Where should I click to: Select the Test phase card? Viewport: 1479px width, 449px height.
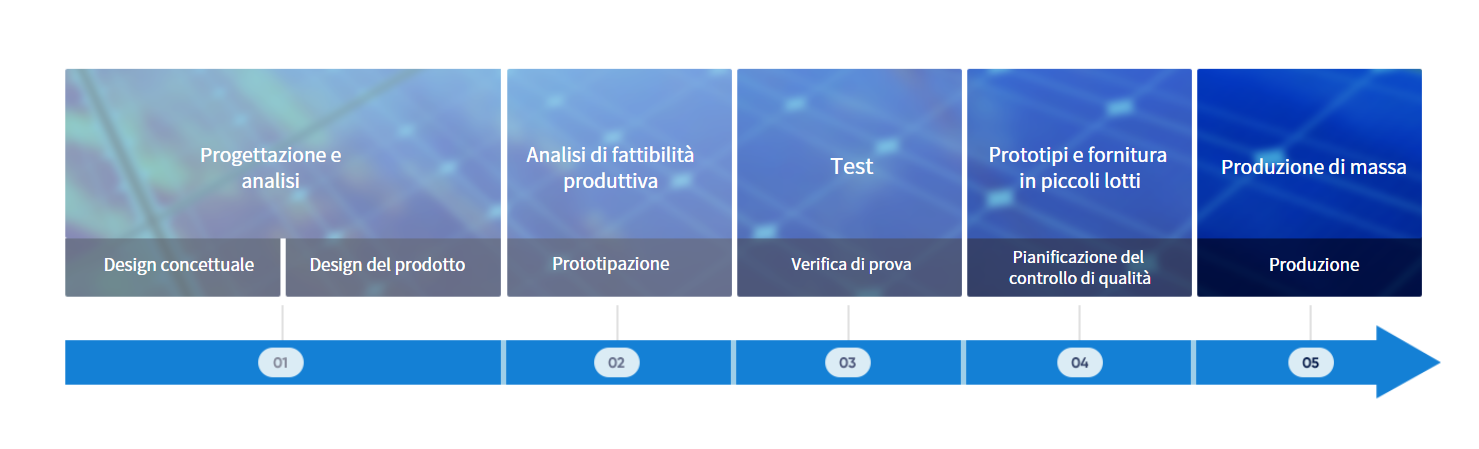coord(851,166)
